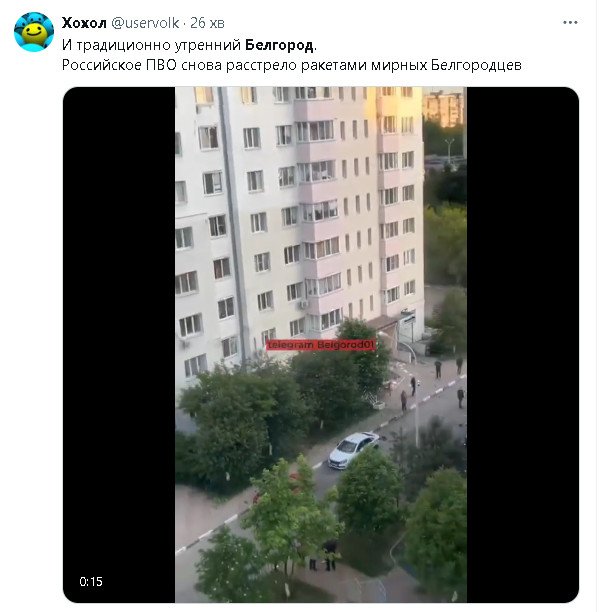Open the three-dot more options menu

(x=570, y=23)
